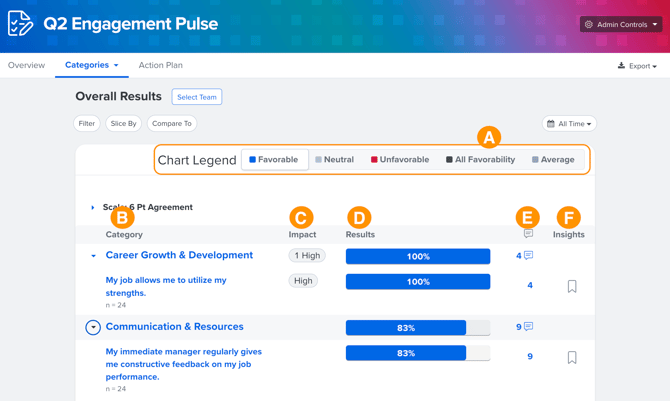This screenshot has width=670, height=401.
Task: Open the Slice By option
Action: [124, 124]
